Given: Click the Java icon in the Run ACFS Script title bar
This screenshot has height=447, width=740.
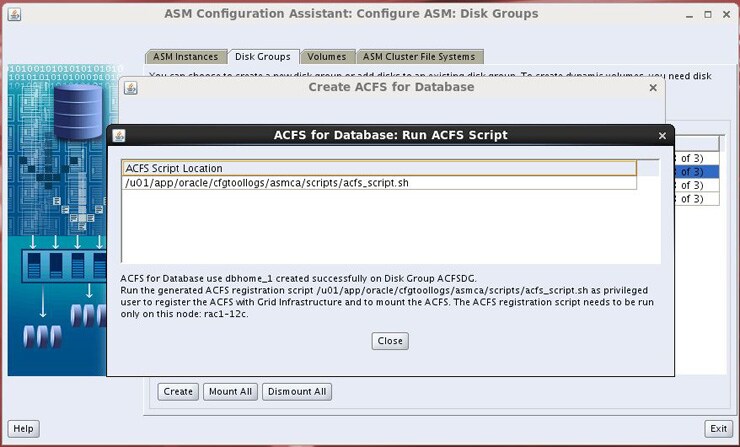Looking at the screenshot, I should [x=119, y=135].
